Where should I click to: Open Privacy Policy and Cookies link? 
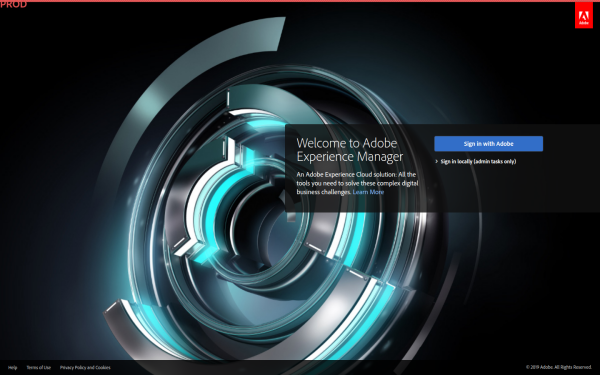click(x=85, y=367)
